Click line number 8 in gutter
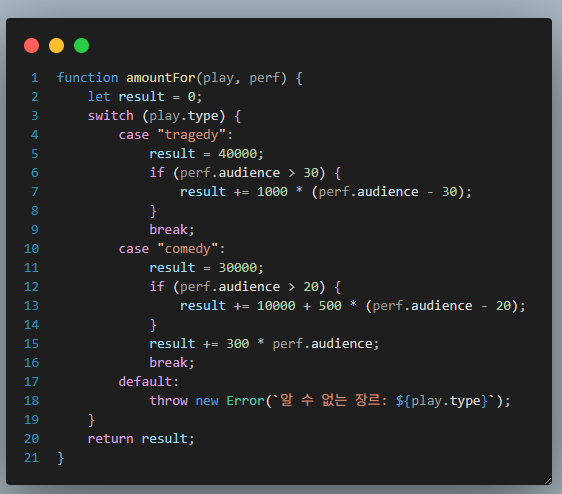 point(35,211)
